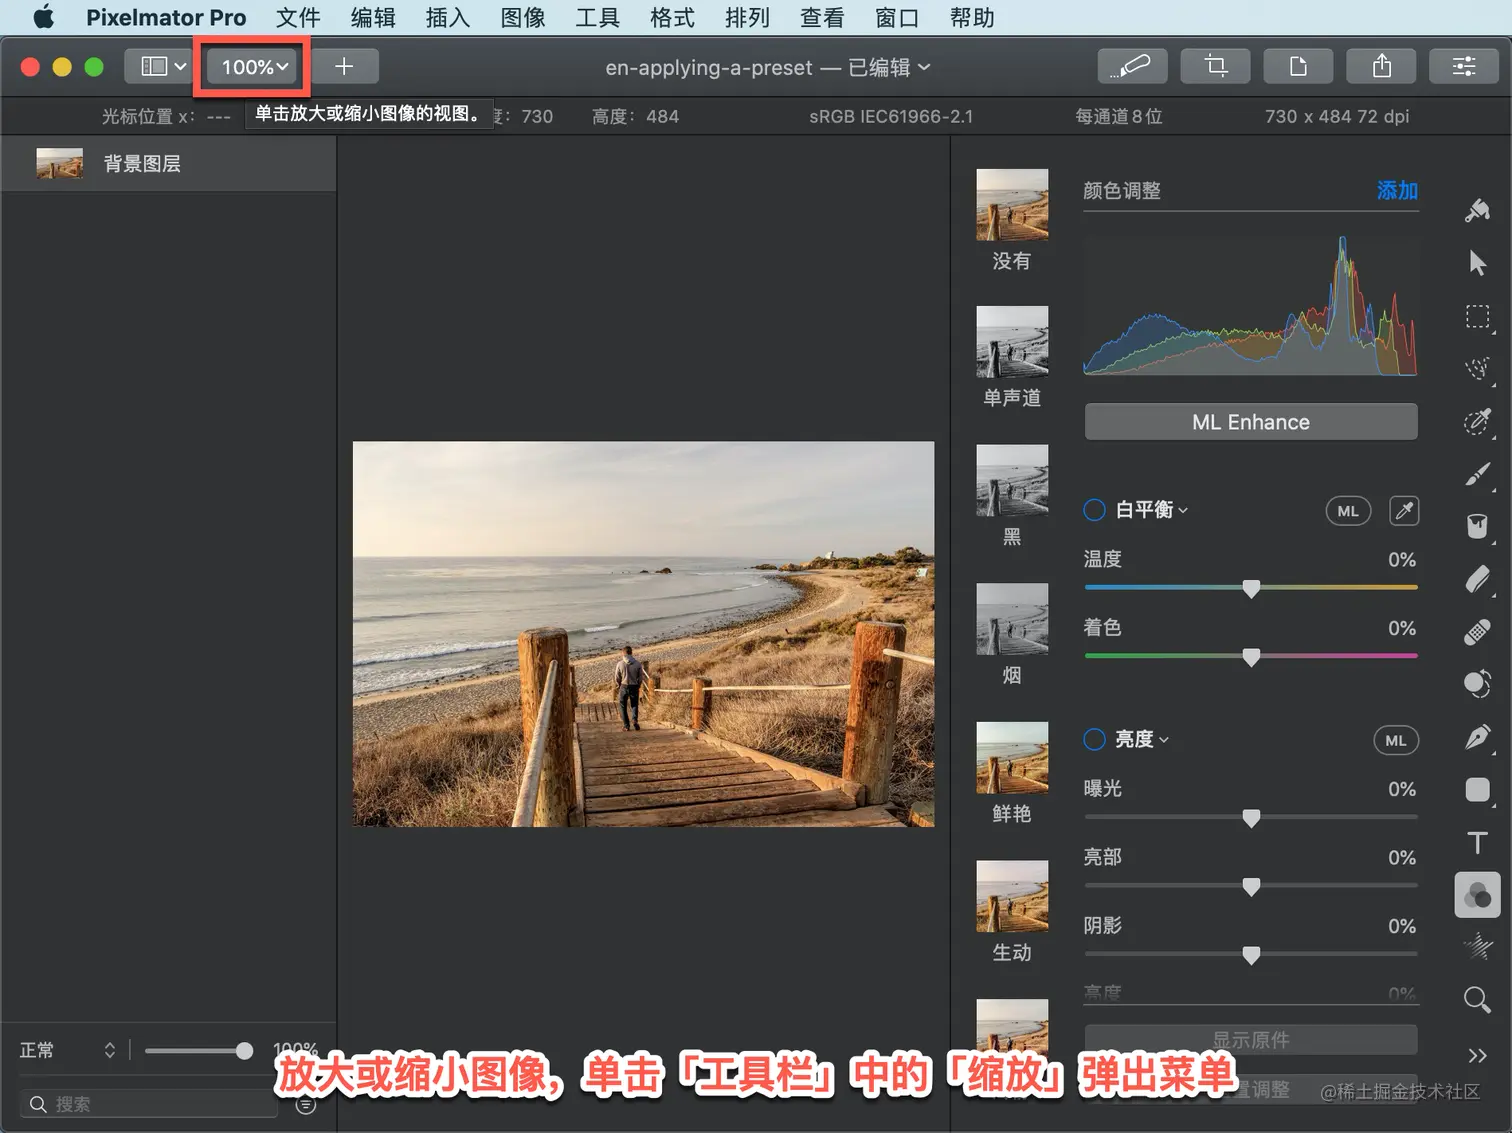
Task: Open the 工具 menu
Action: point(598,18)
